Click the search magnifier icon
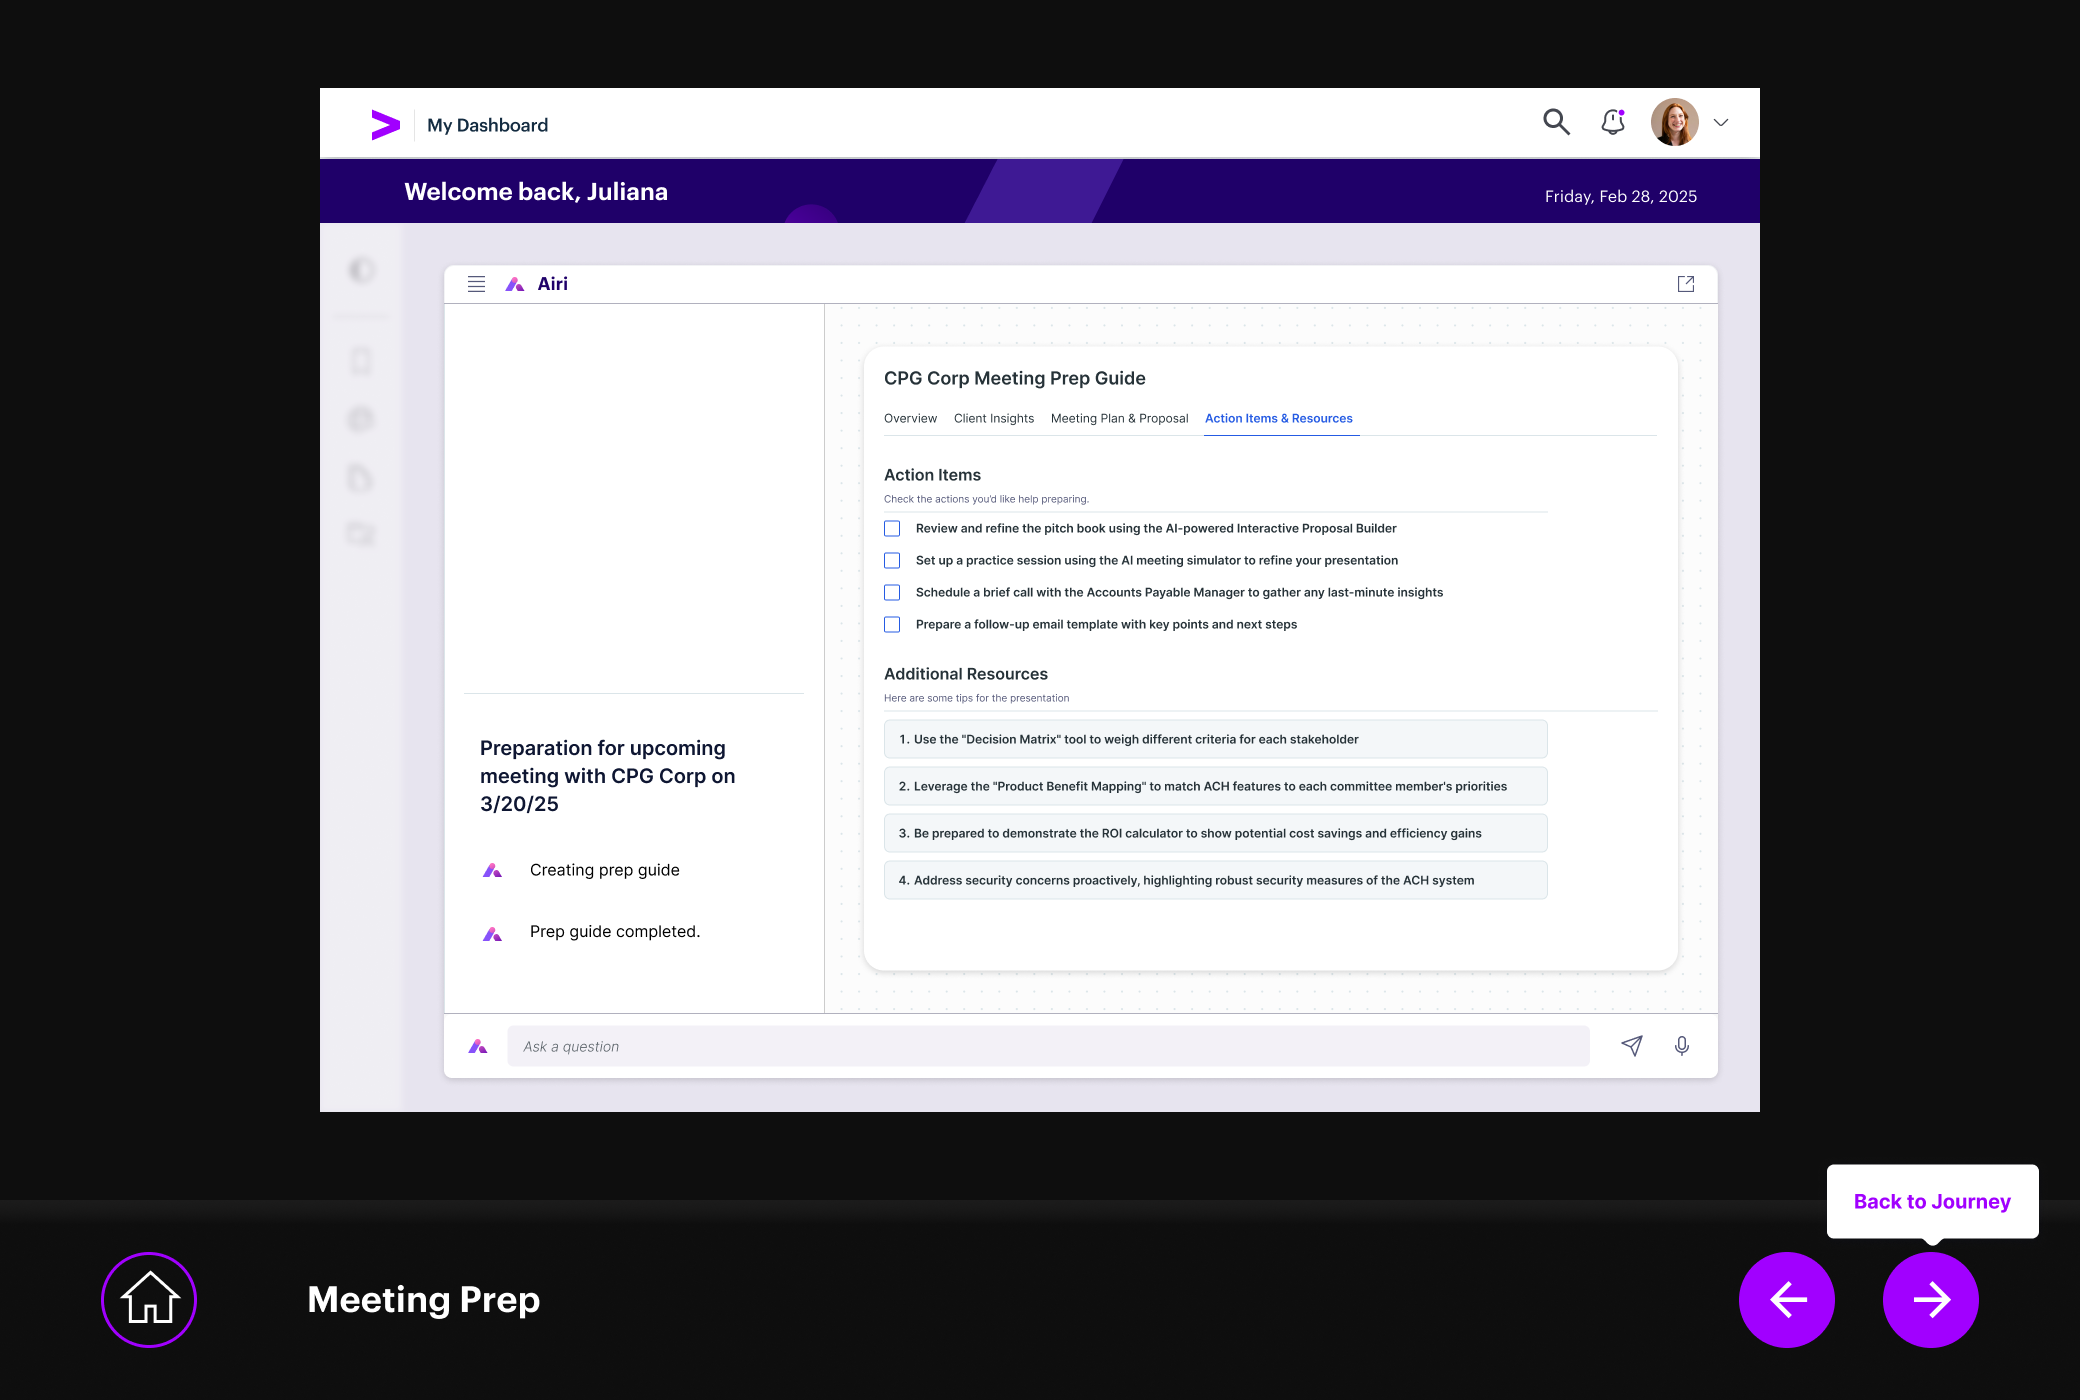 tap(1556, 122)
